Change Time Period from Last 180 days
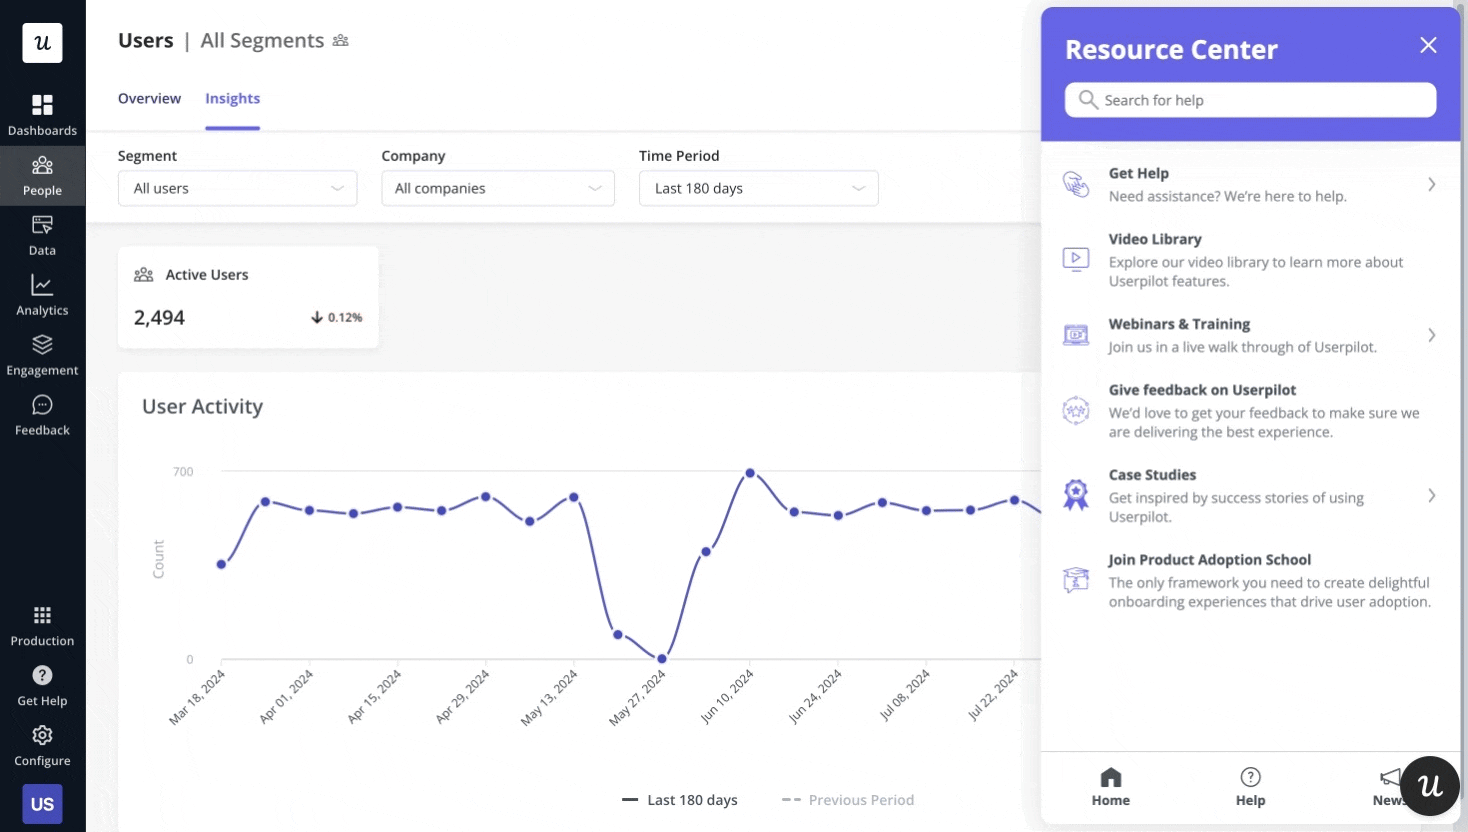 758,188
